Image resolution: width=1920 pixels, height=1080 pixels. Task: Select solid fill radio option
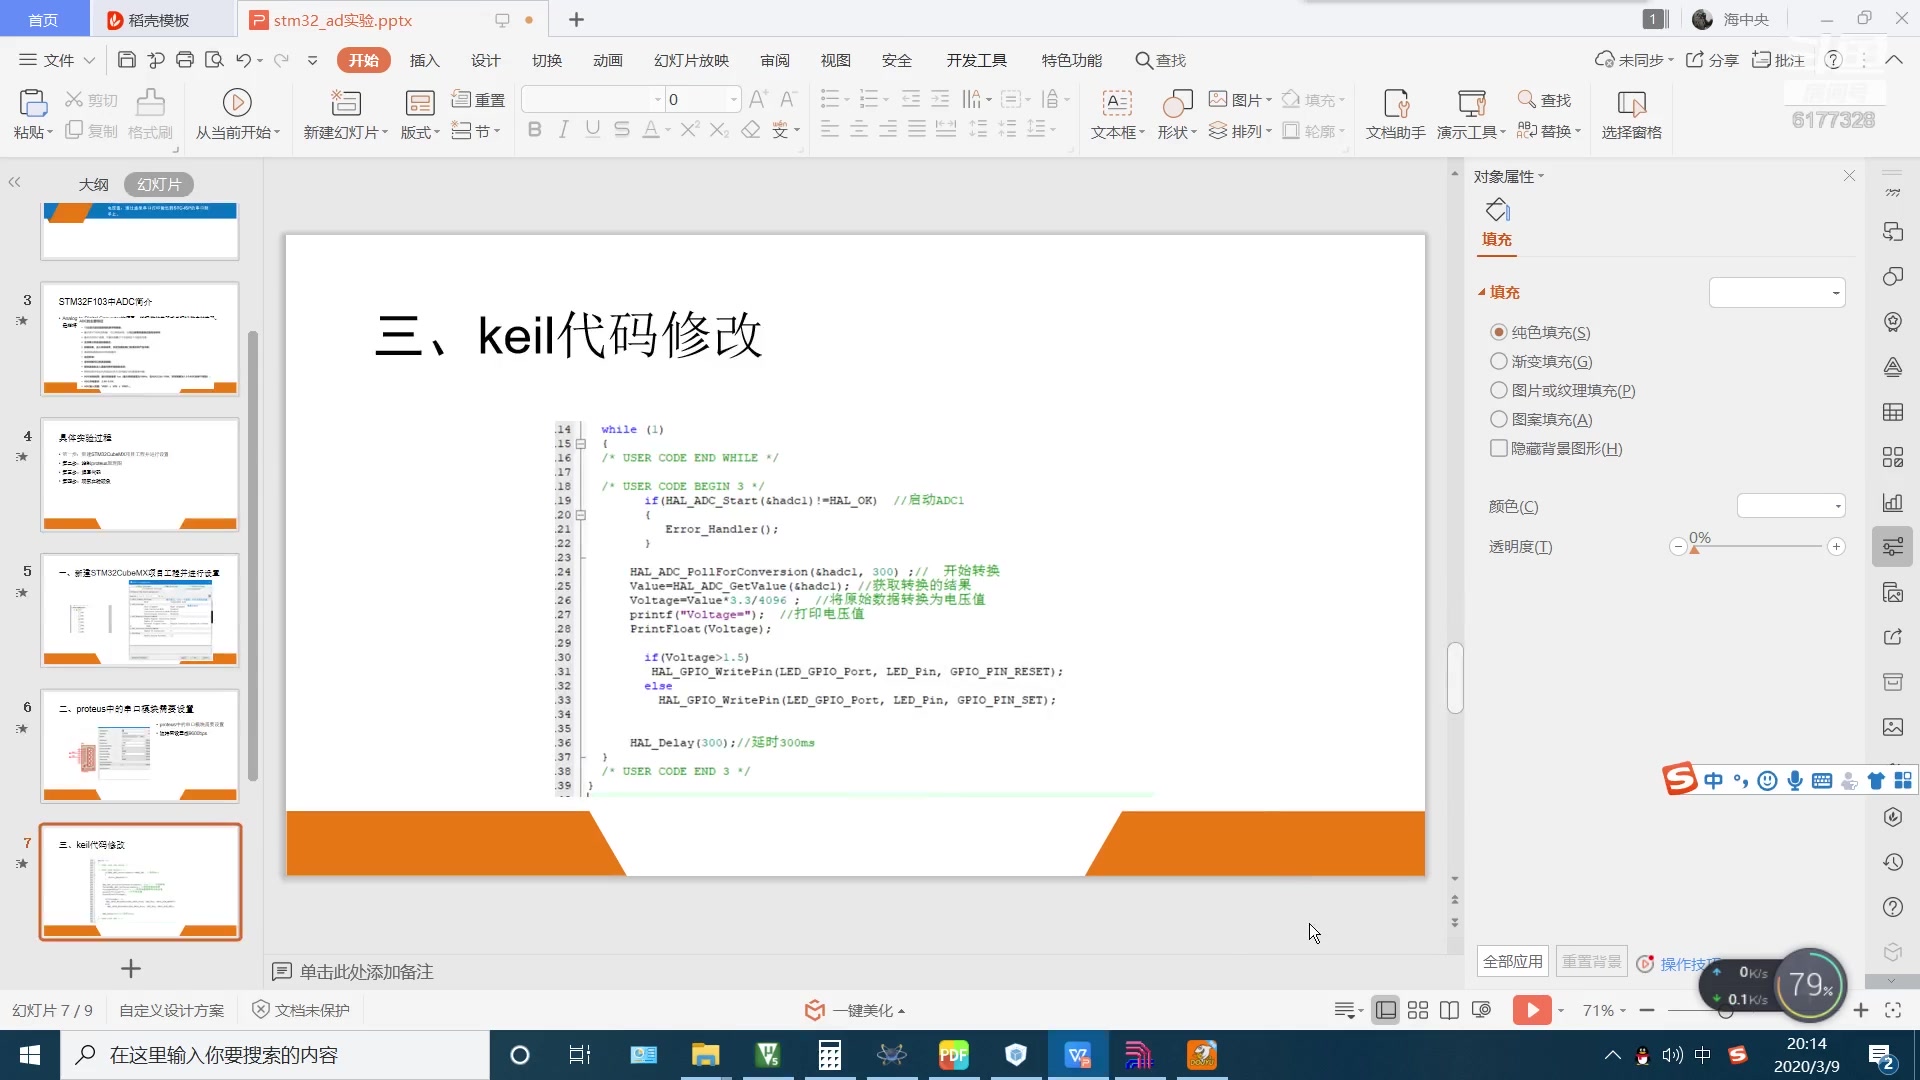coord(1498,332)
